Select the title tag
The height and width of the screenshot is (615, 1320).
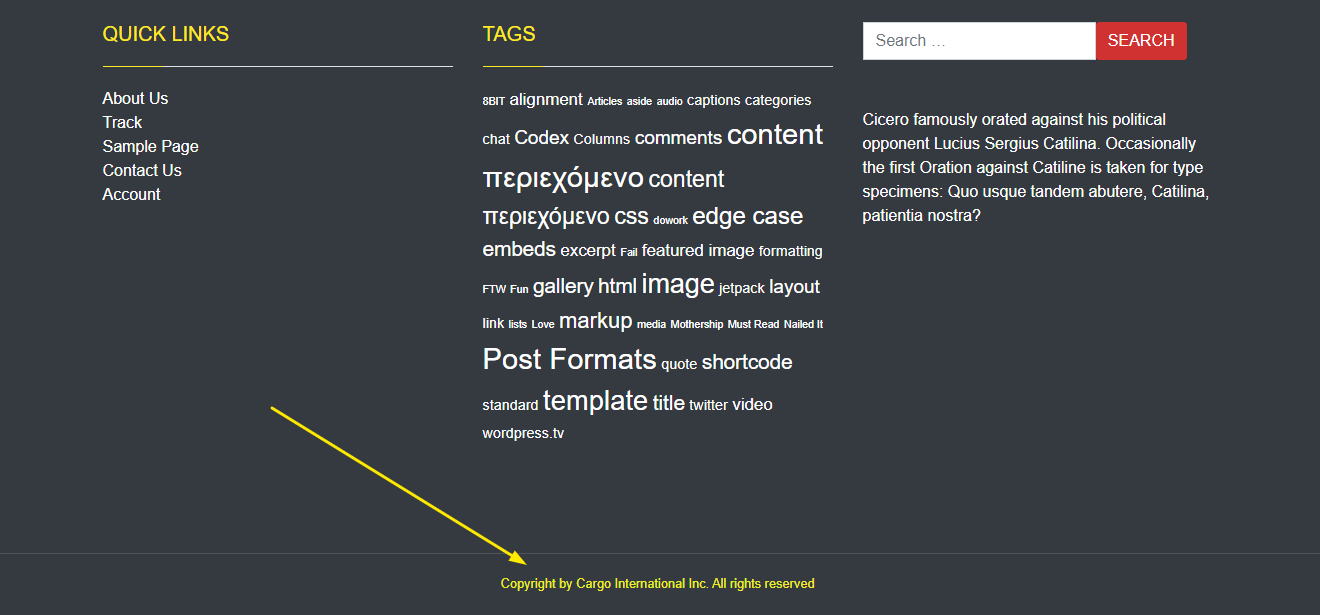[x=669, y=403]
